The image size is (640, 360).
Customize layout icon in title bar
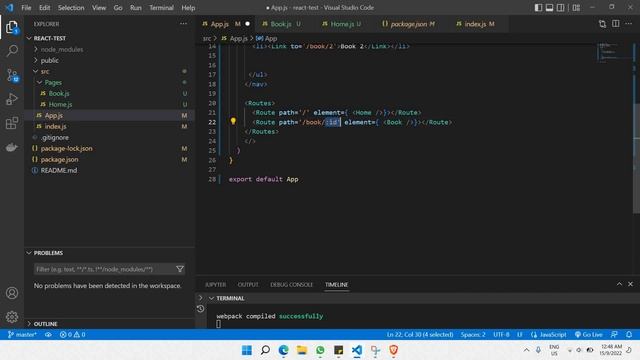tap(576, 7)
